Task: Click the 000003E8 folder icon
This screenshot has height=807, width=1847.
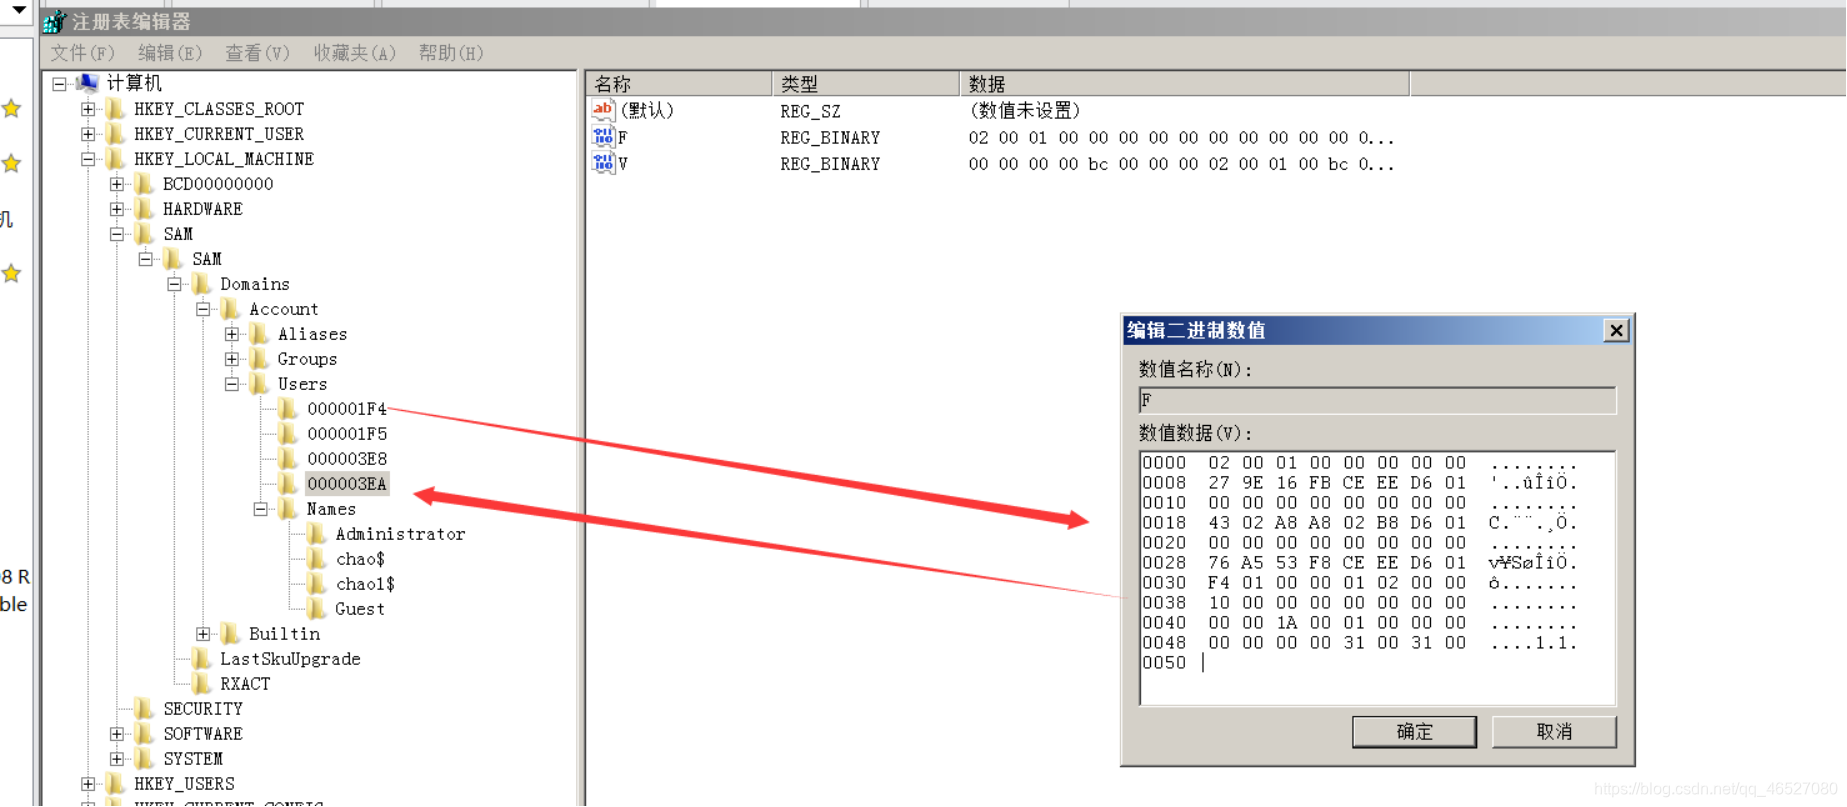Action: coord(288,458)
